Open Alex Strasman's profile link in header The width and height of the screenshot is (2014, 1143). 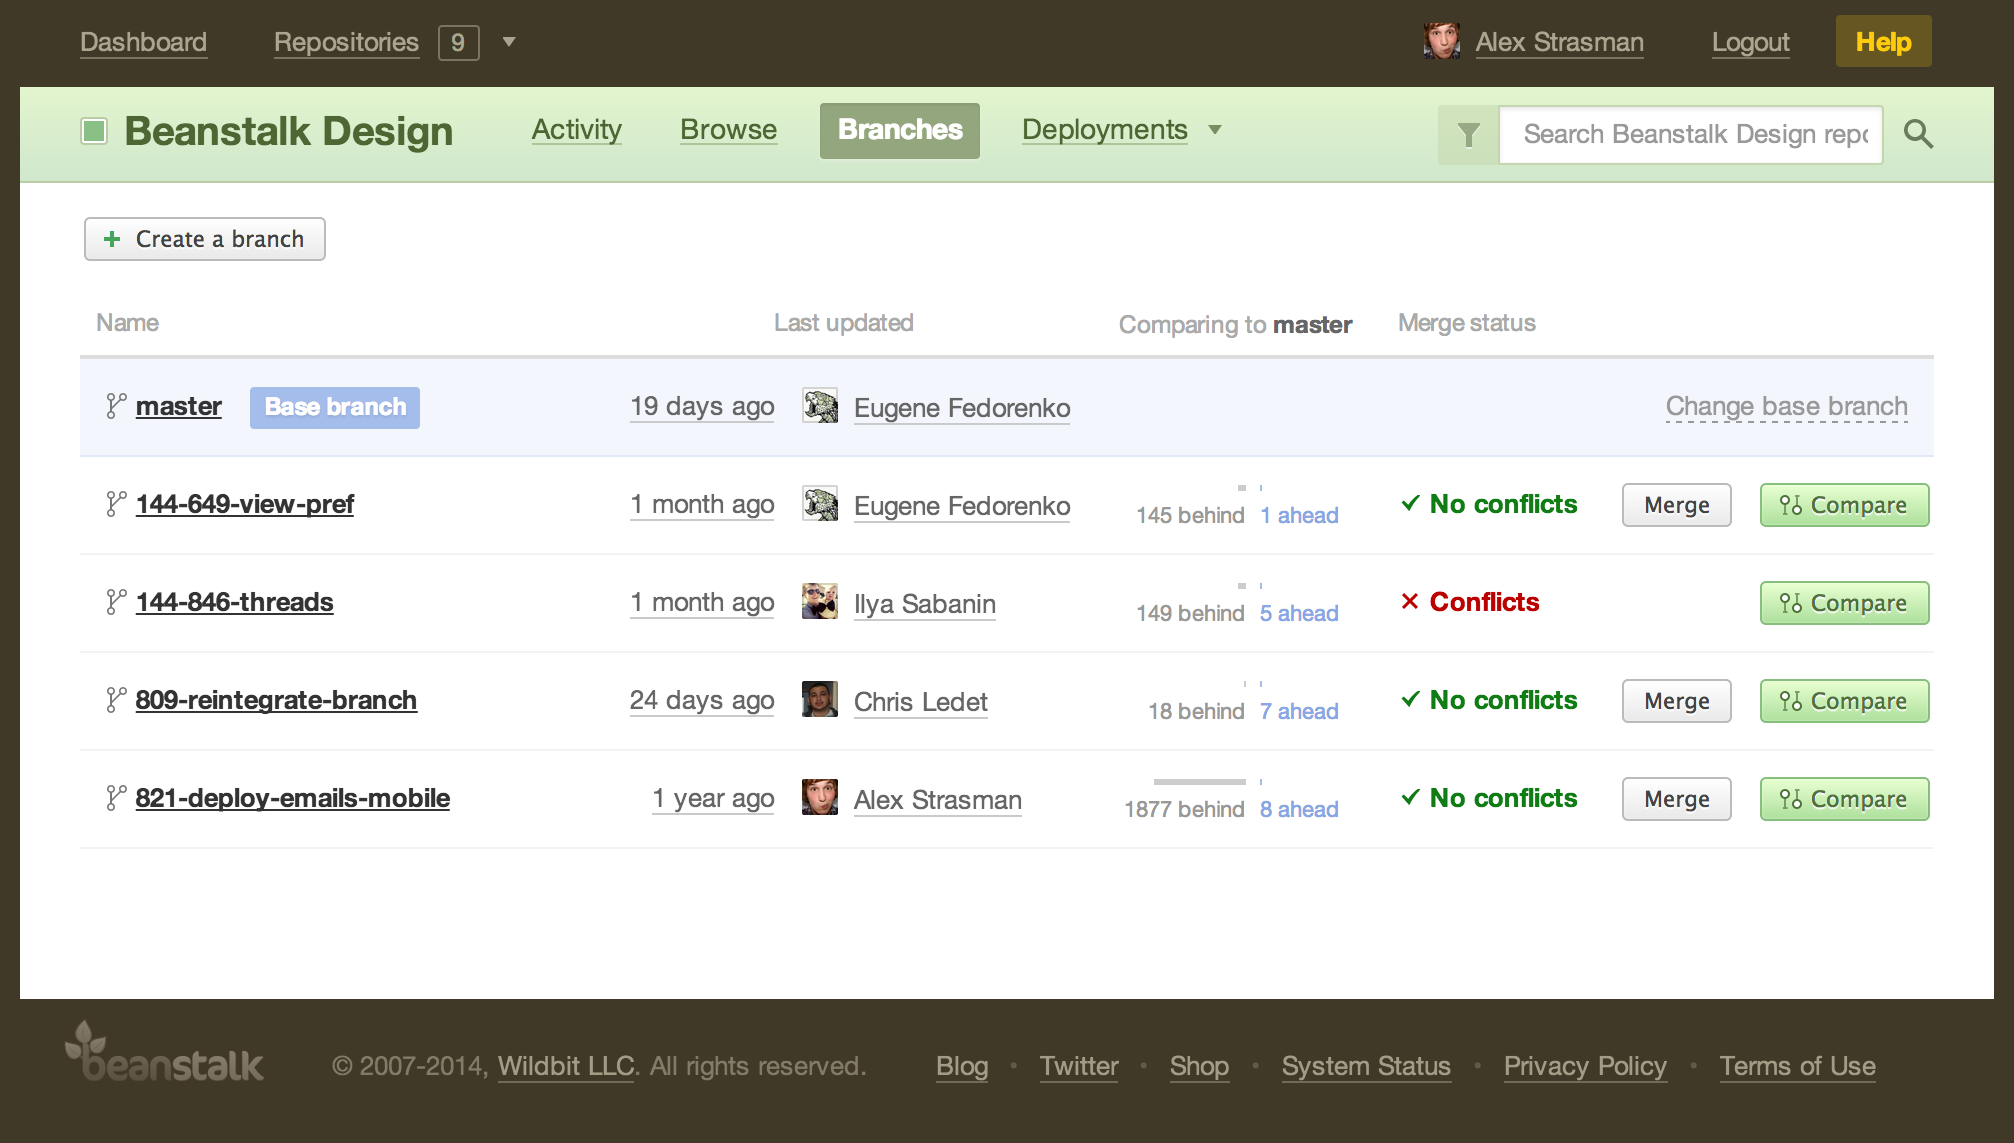click(1560, 42)
